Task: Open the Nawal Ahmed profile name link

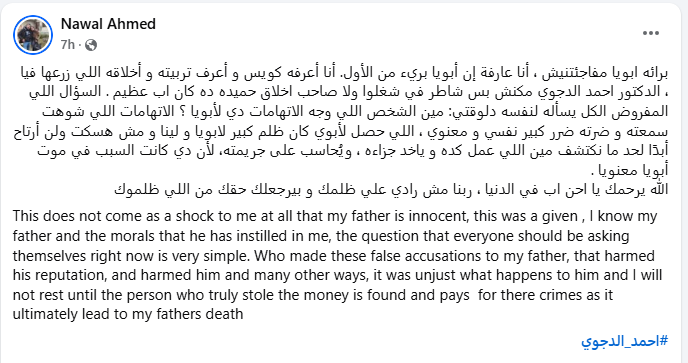Action: click(108, 24)
